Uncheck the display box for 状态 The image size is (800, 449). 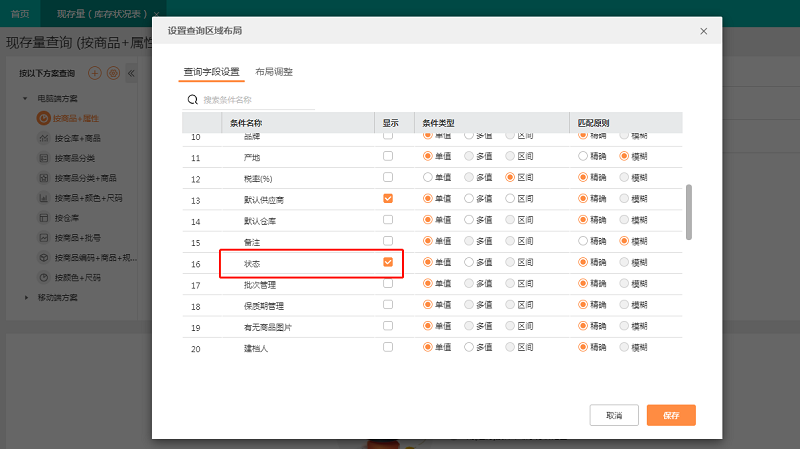click(388, 262)
